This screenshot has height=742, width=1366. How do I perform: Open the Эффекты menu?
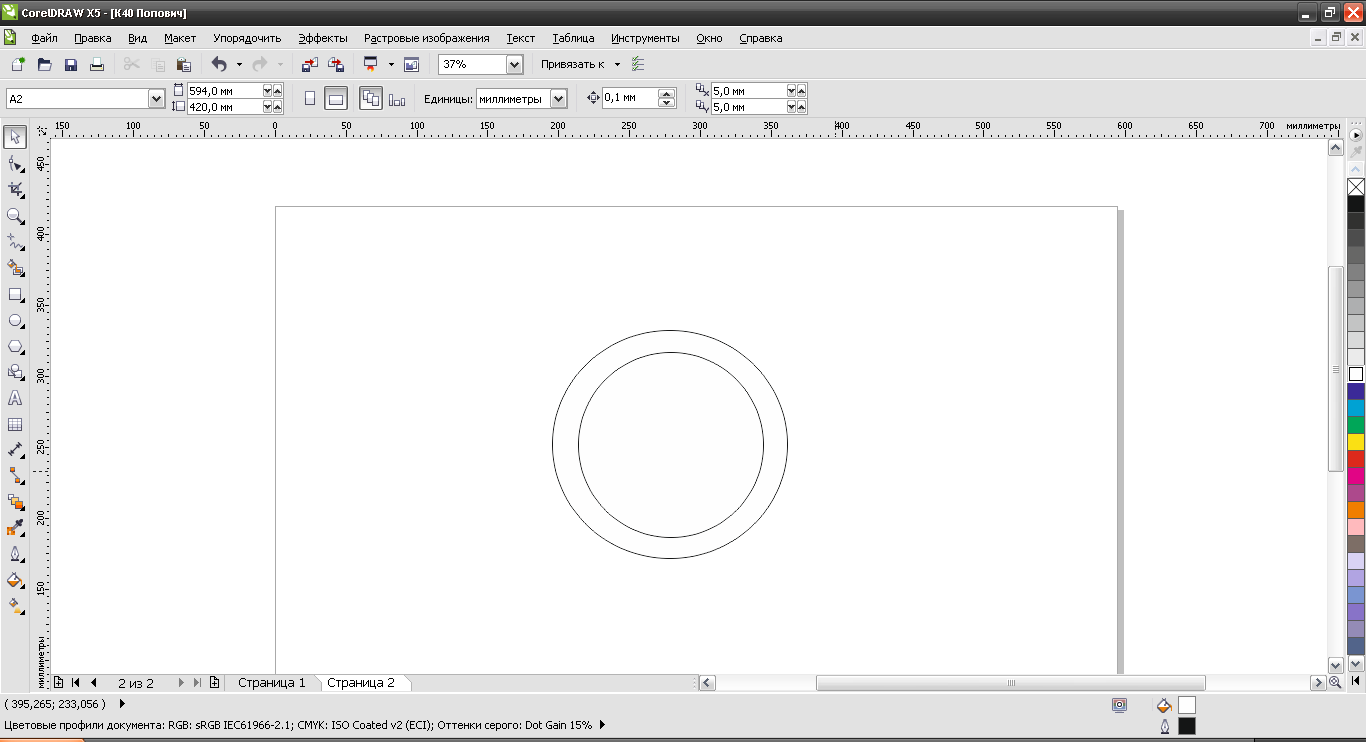(323, 38)
